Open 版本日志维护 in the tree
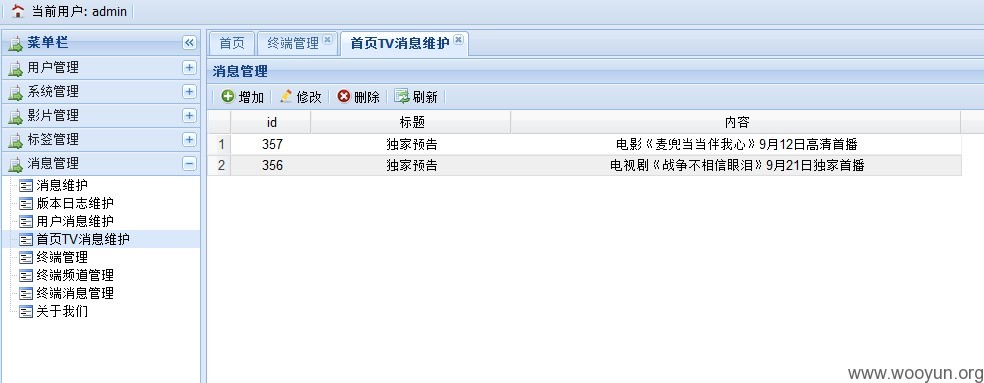984x383 pixels. tap(75, 203)
